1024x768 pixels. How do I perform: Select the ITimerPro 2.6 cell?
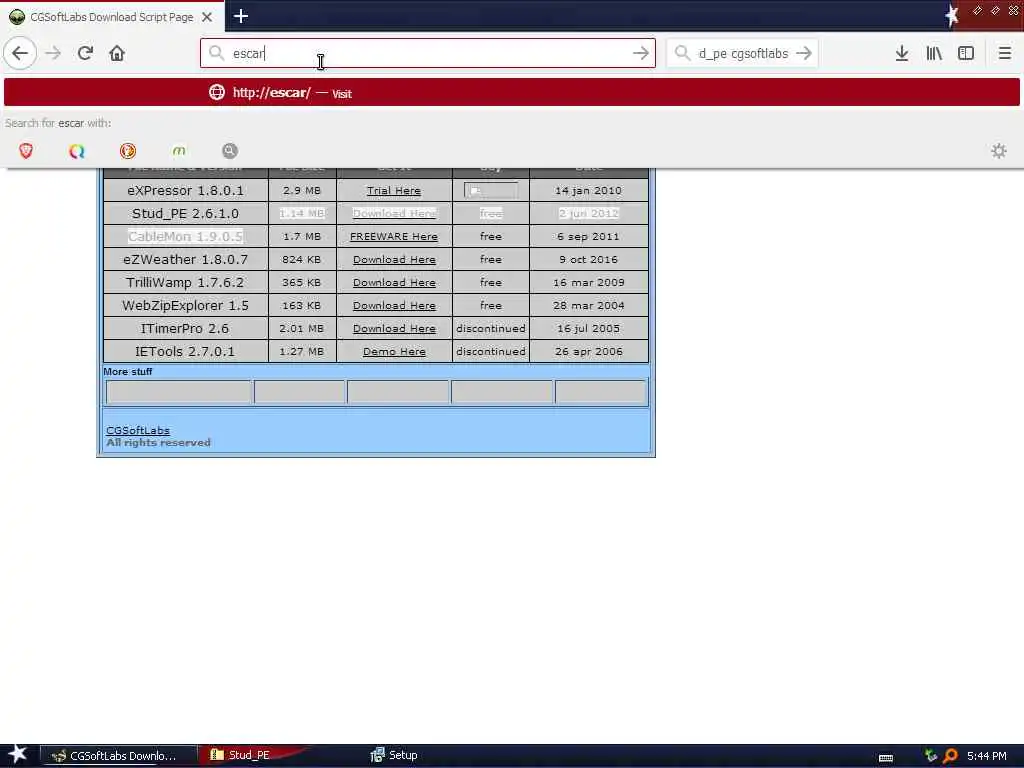click(x=185, y=328)
